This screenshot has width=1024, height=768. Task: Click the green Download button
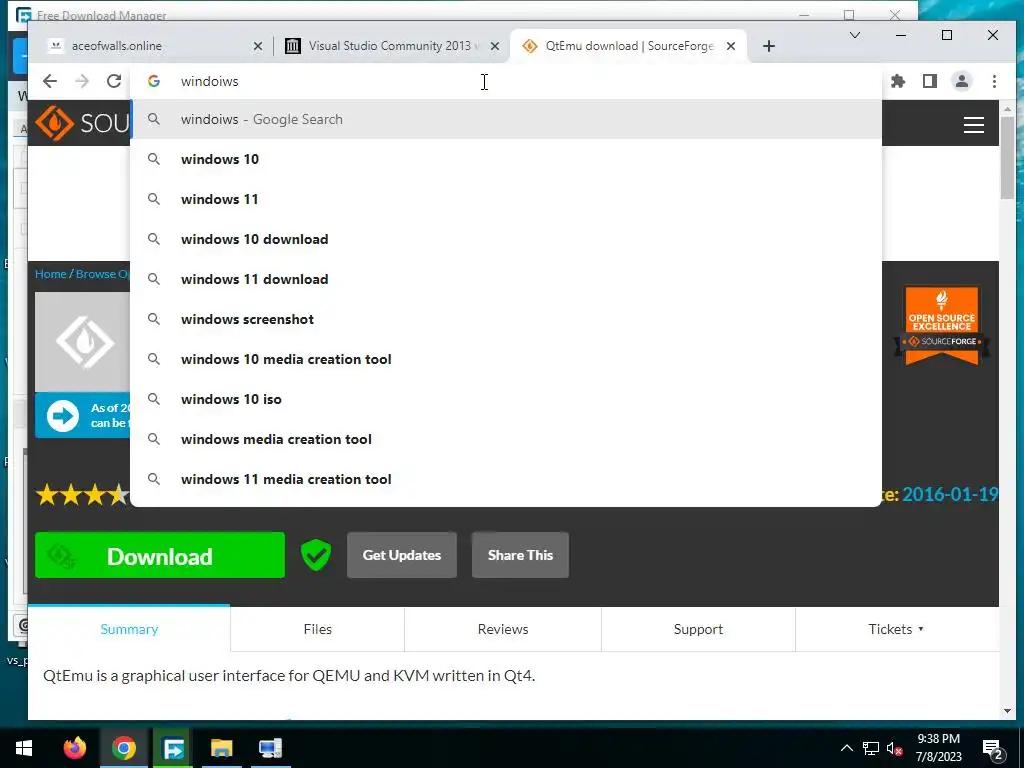pyautogui.click(x=160, y=555)
